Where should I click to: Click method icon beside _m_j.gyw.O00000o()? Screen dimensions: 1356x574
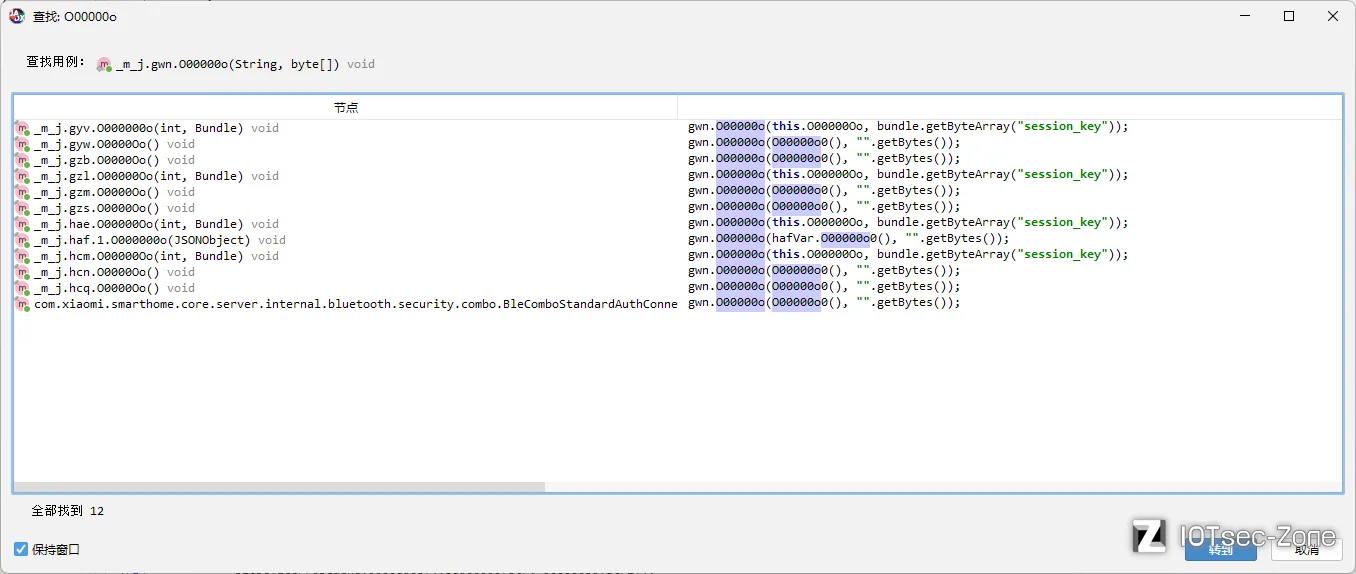coord(23,144)
